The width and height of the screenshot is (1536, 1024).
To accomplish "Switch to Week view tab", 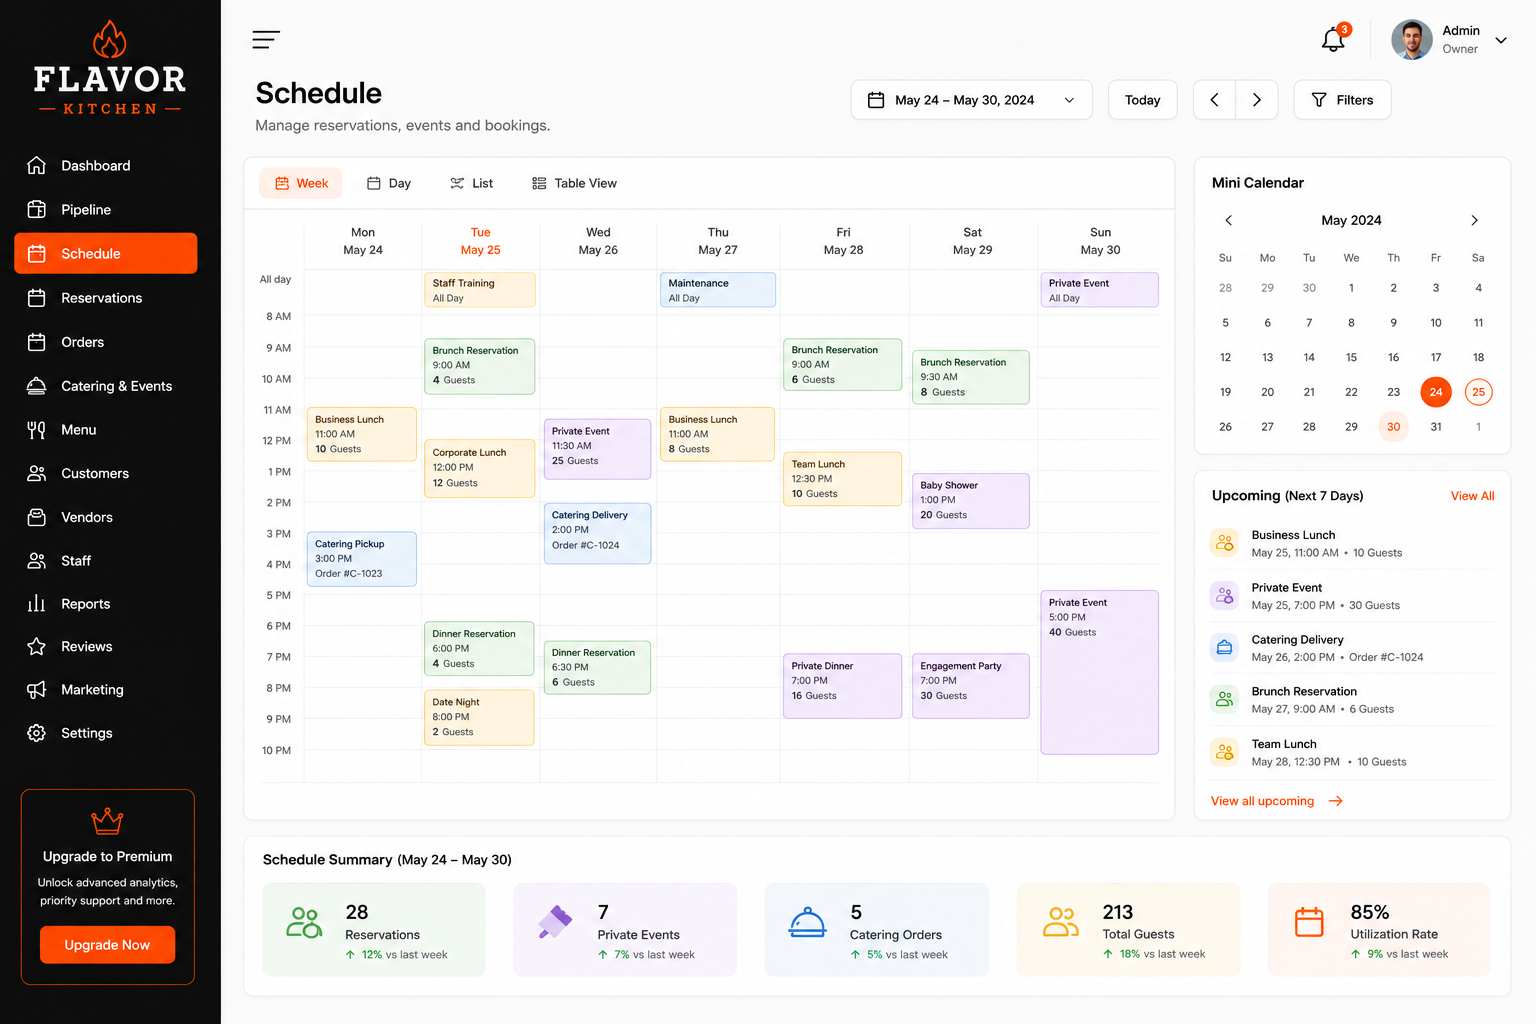I will pyautogui.click(x=301, y=183).
